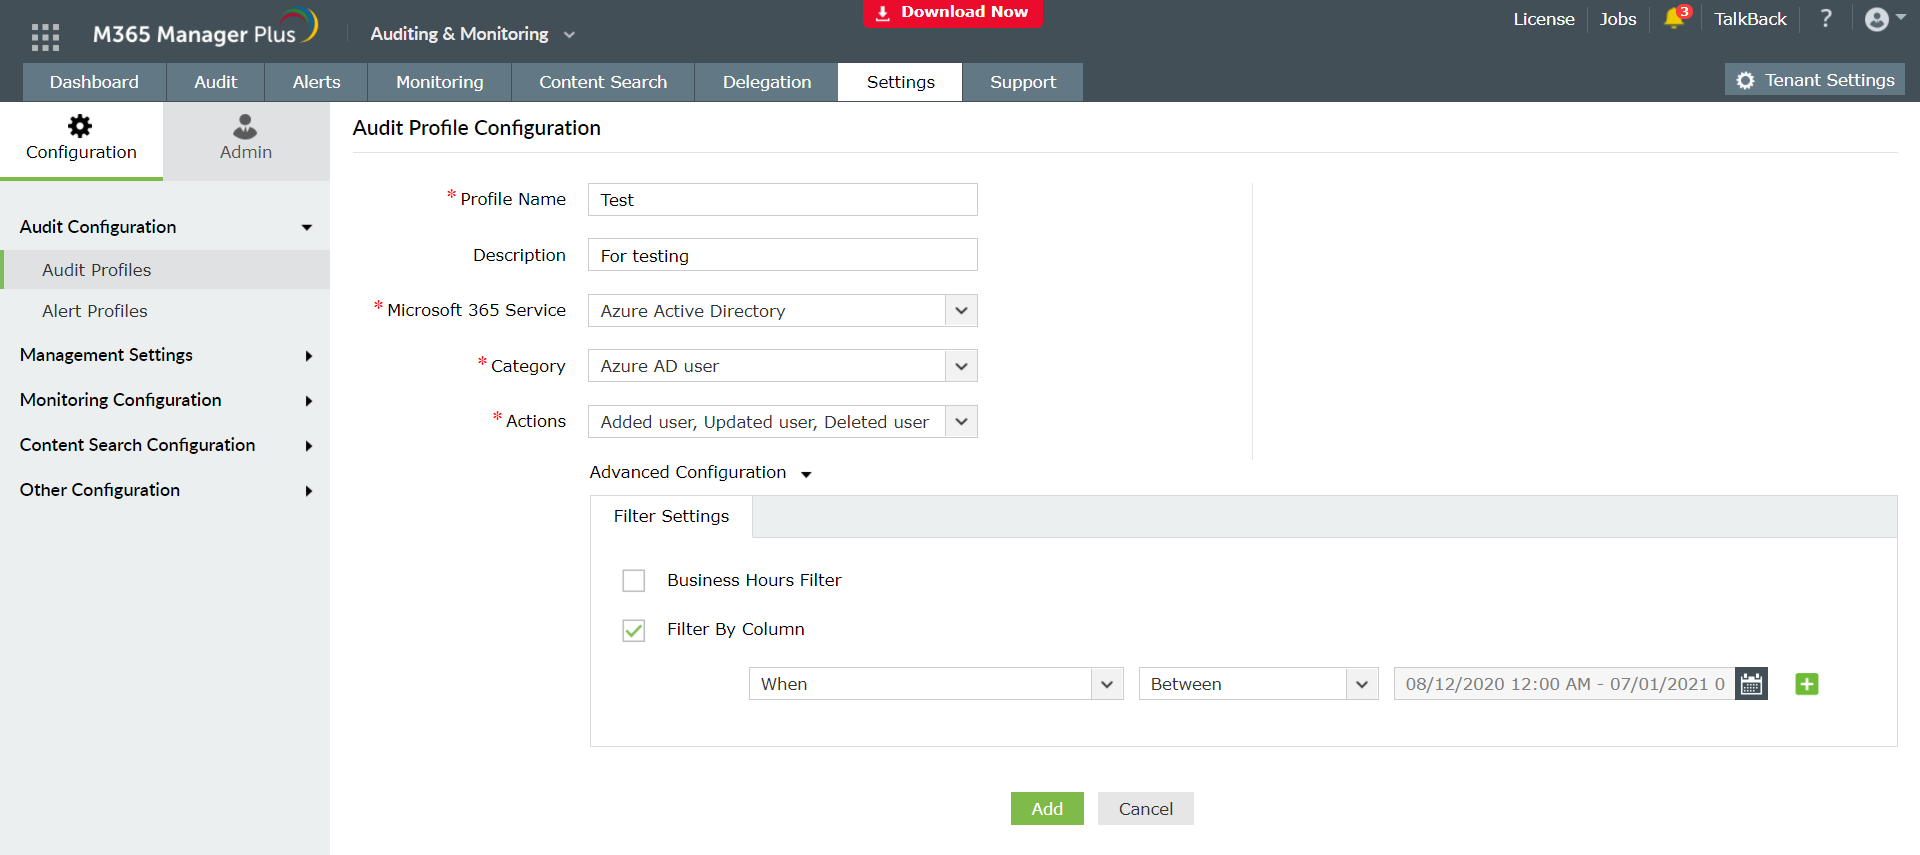
Task: Expand Monitoring Configuration menu
Action: [x=165, y=400]
